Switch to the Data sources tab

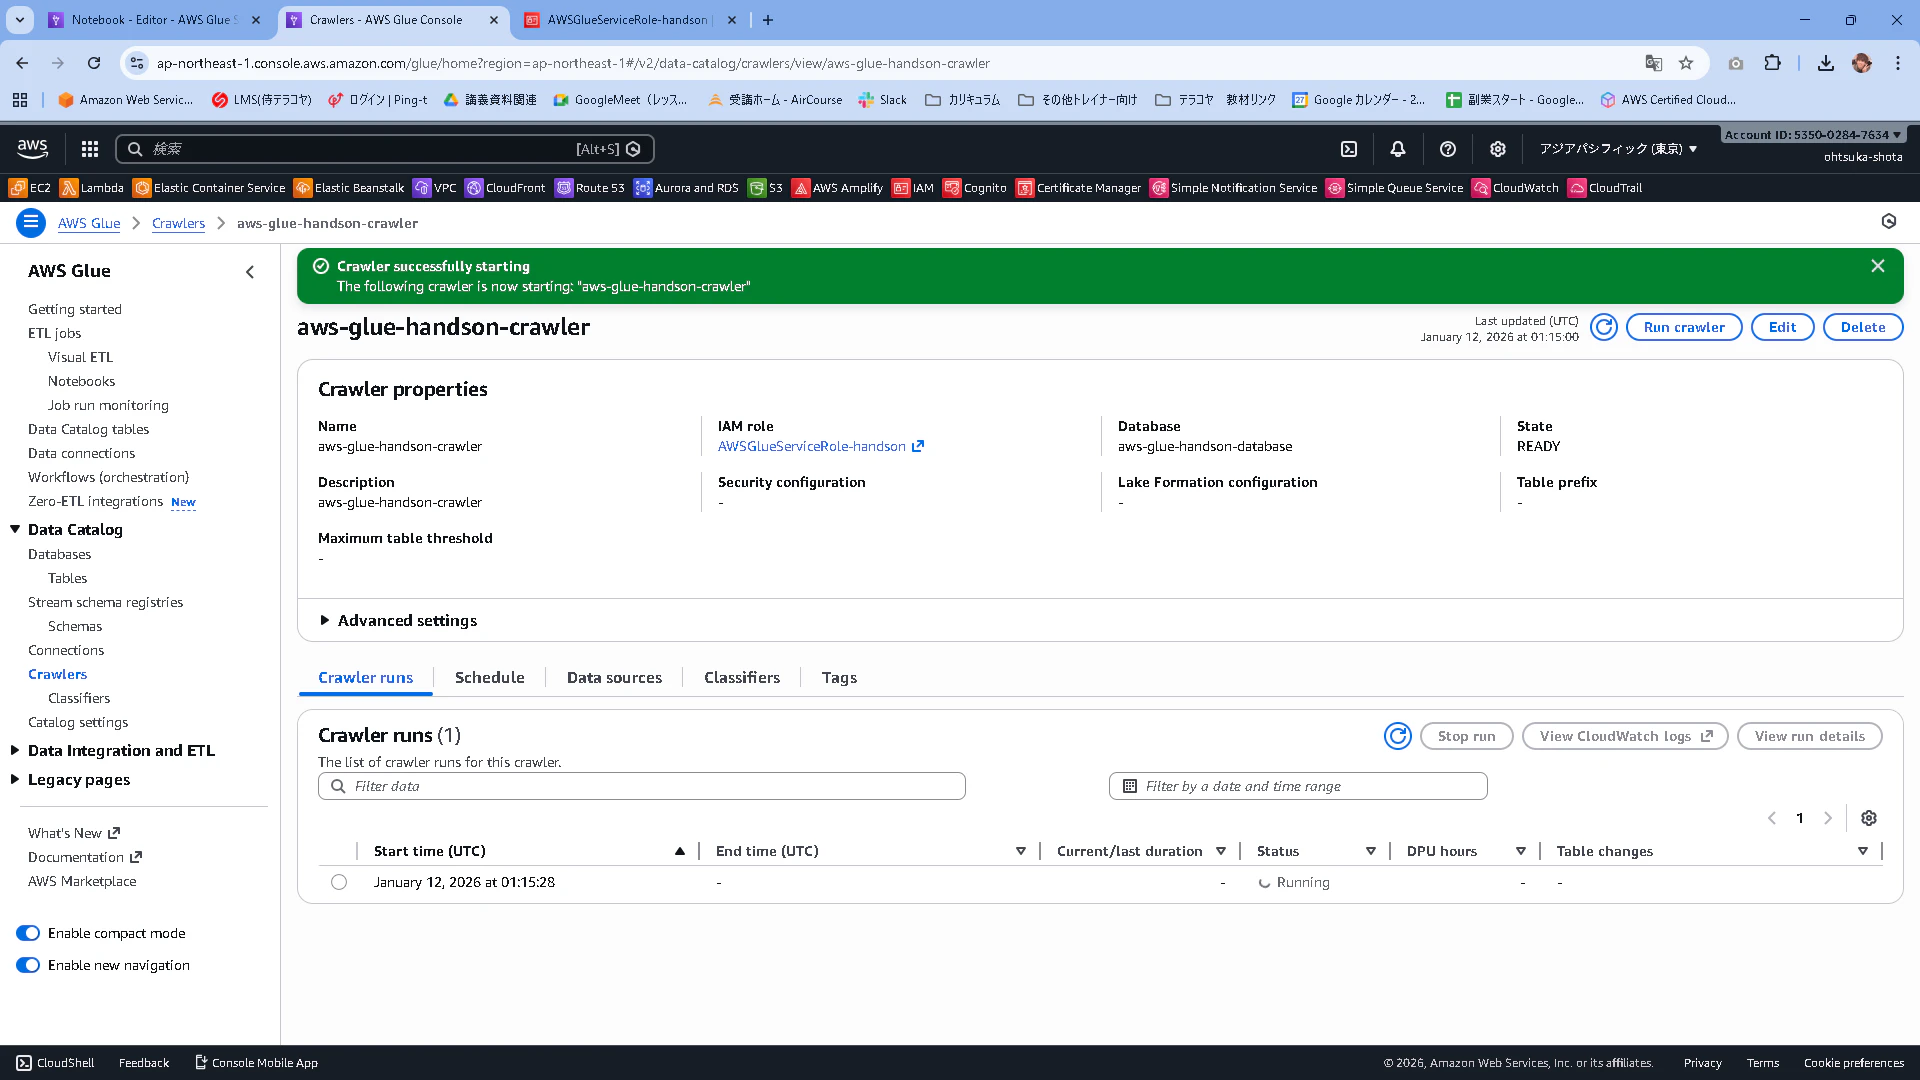coord(614,678)
